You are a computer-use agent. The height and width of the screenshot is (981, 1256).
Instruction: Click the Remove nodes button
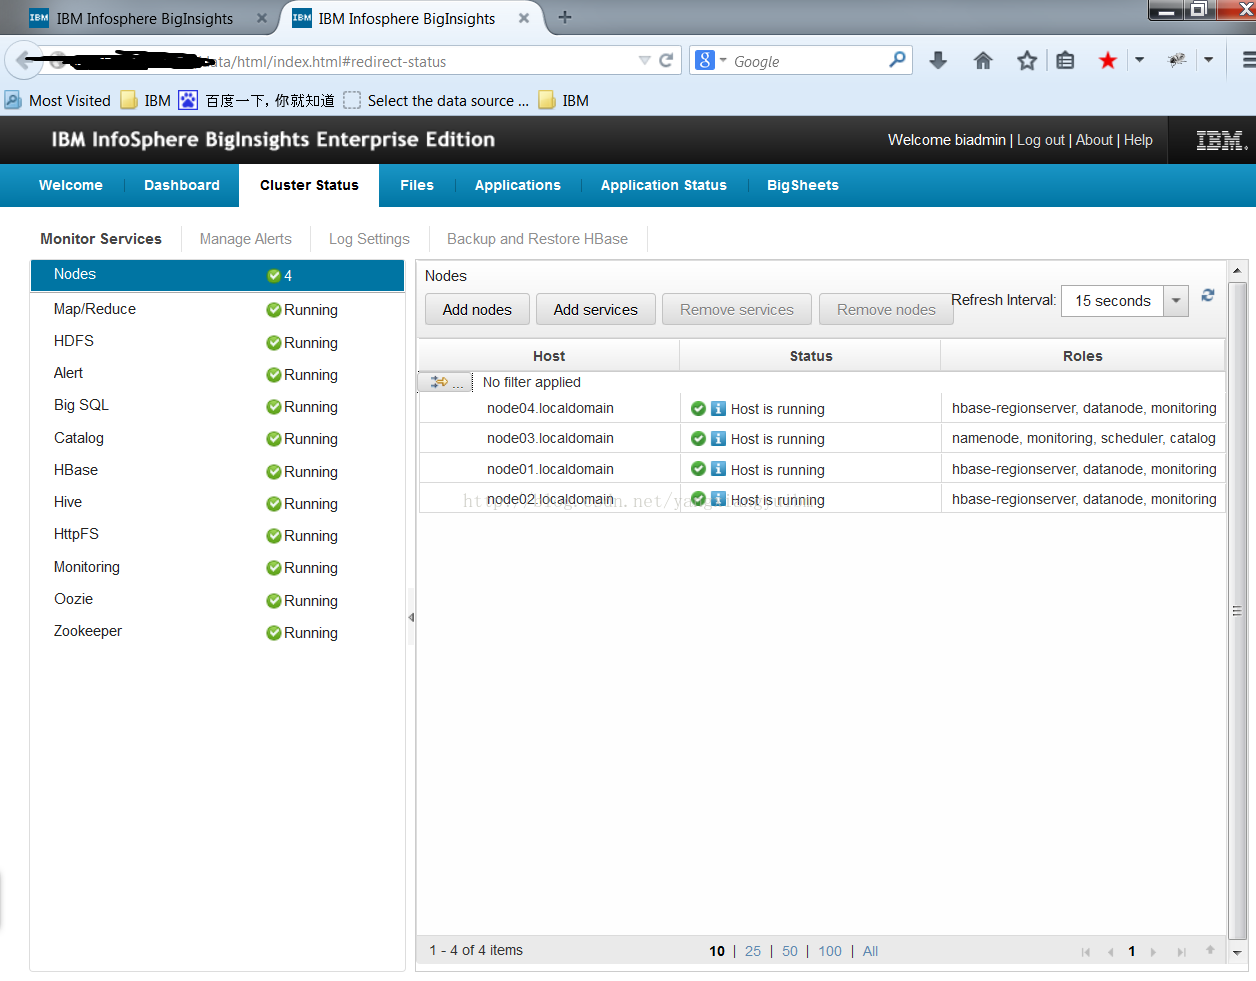[x=886, y=310]
